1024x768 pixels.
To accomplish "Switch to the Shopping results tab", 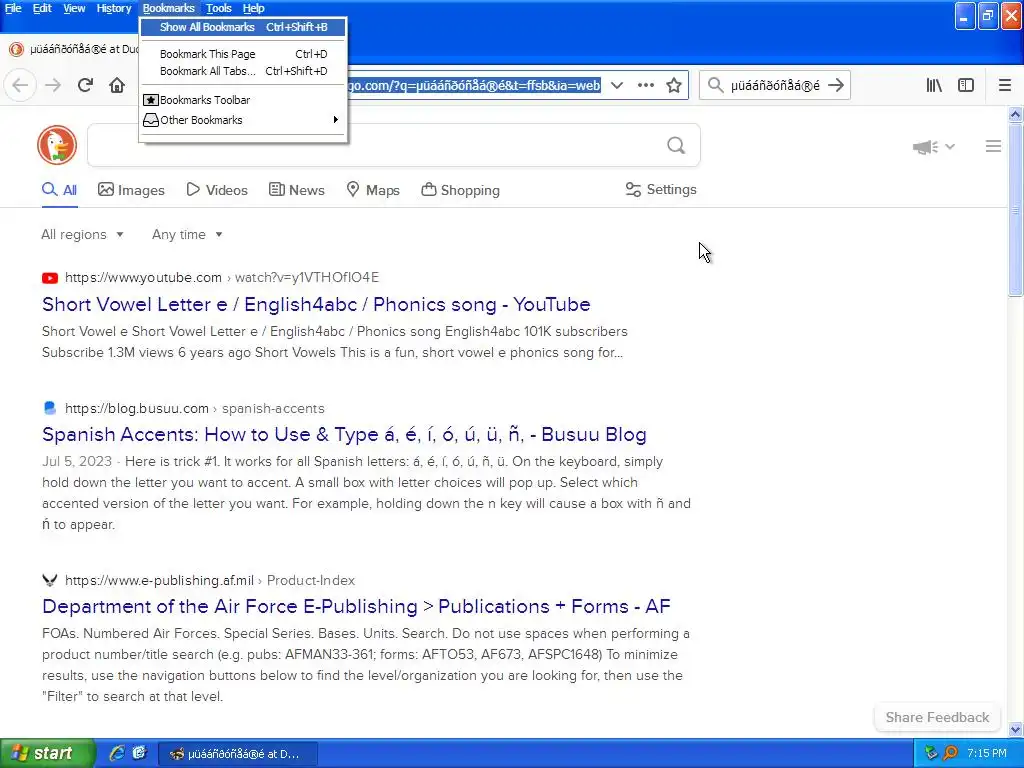I will [460, 190].
